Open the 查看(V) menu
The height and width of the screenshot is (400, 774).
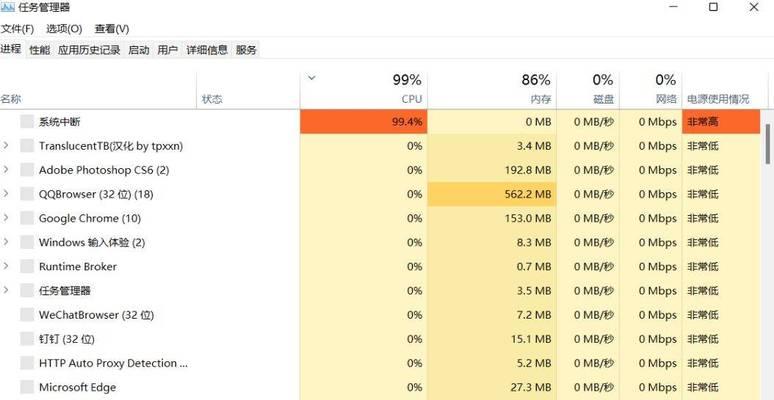pos(112,29)
